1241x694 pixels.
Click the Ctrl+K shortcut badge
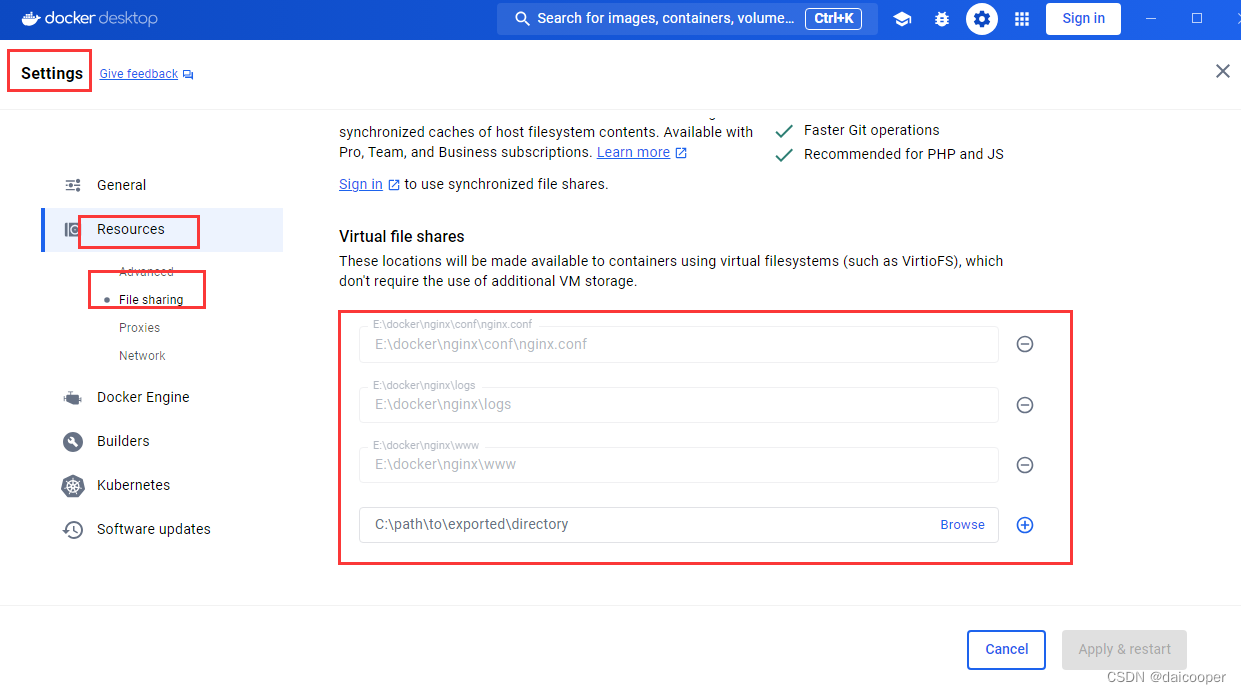833,19
